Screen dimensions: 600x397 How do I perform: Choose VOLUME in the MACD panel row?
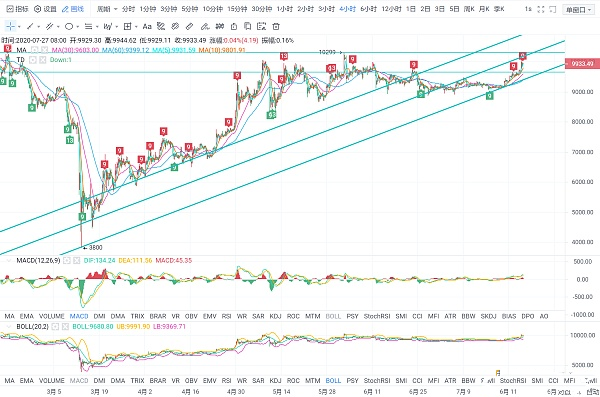[52, 316]
